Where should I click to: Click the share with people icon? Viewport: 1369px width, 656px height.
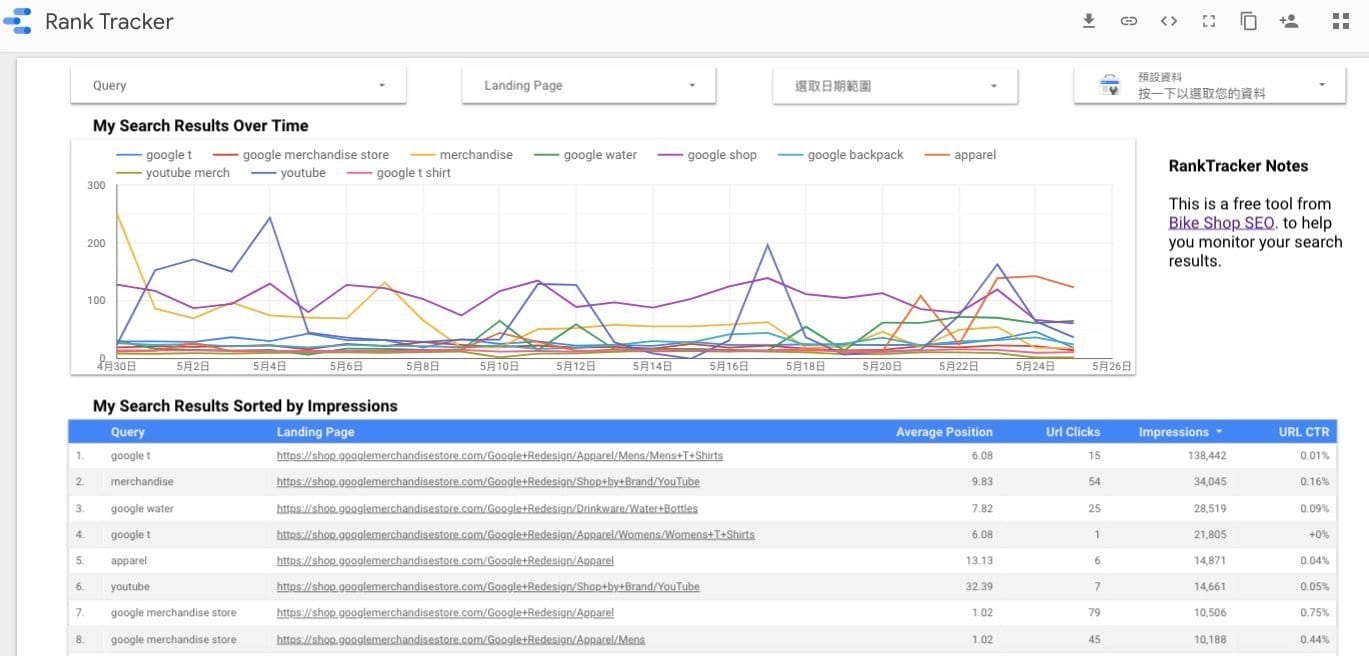point(1288,21)
